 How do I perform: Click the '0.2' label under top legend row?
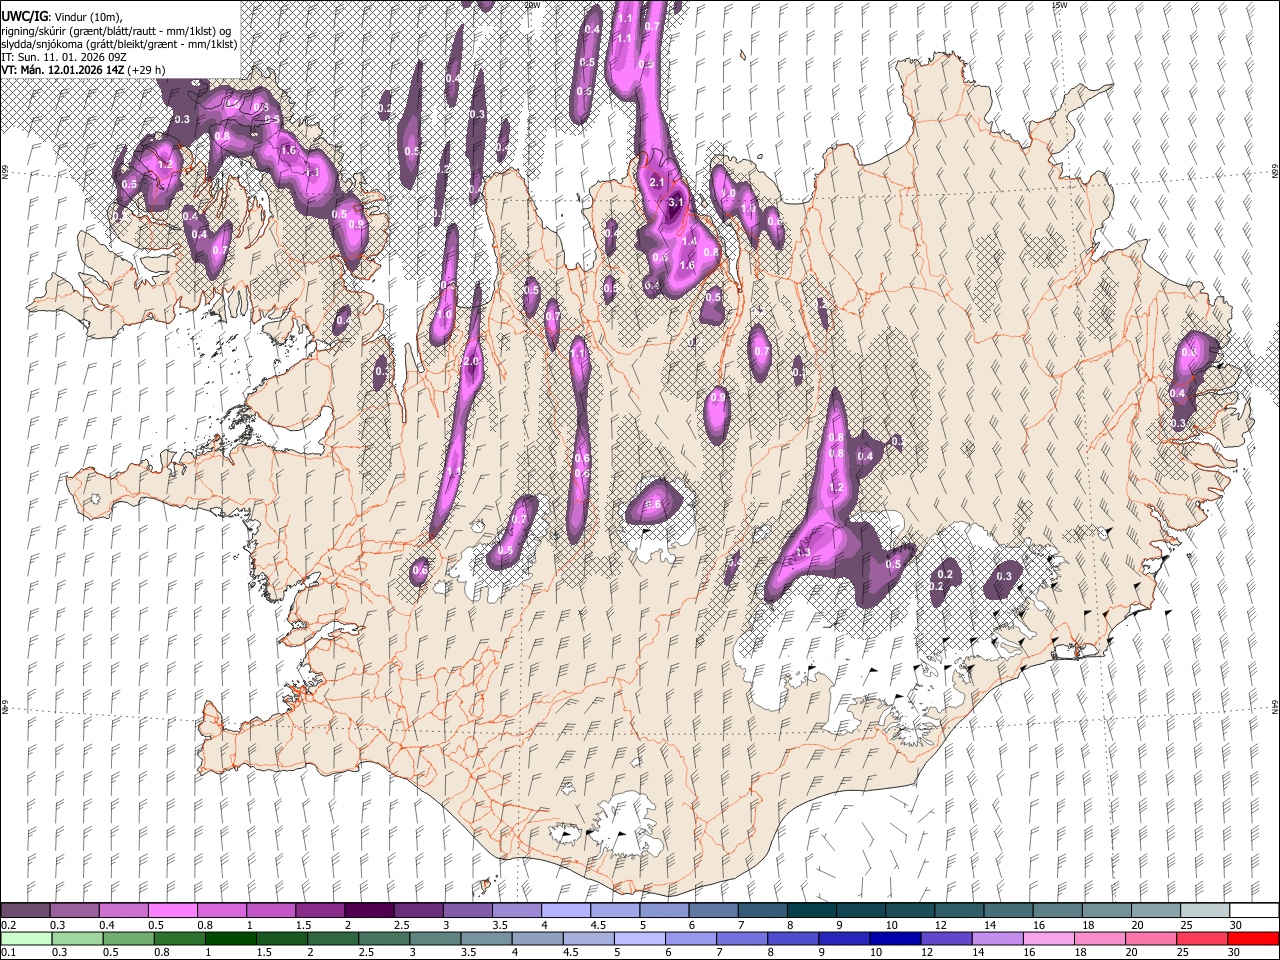(9, 925)
